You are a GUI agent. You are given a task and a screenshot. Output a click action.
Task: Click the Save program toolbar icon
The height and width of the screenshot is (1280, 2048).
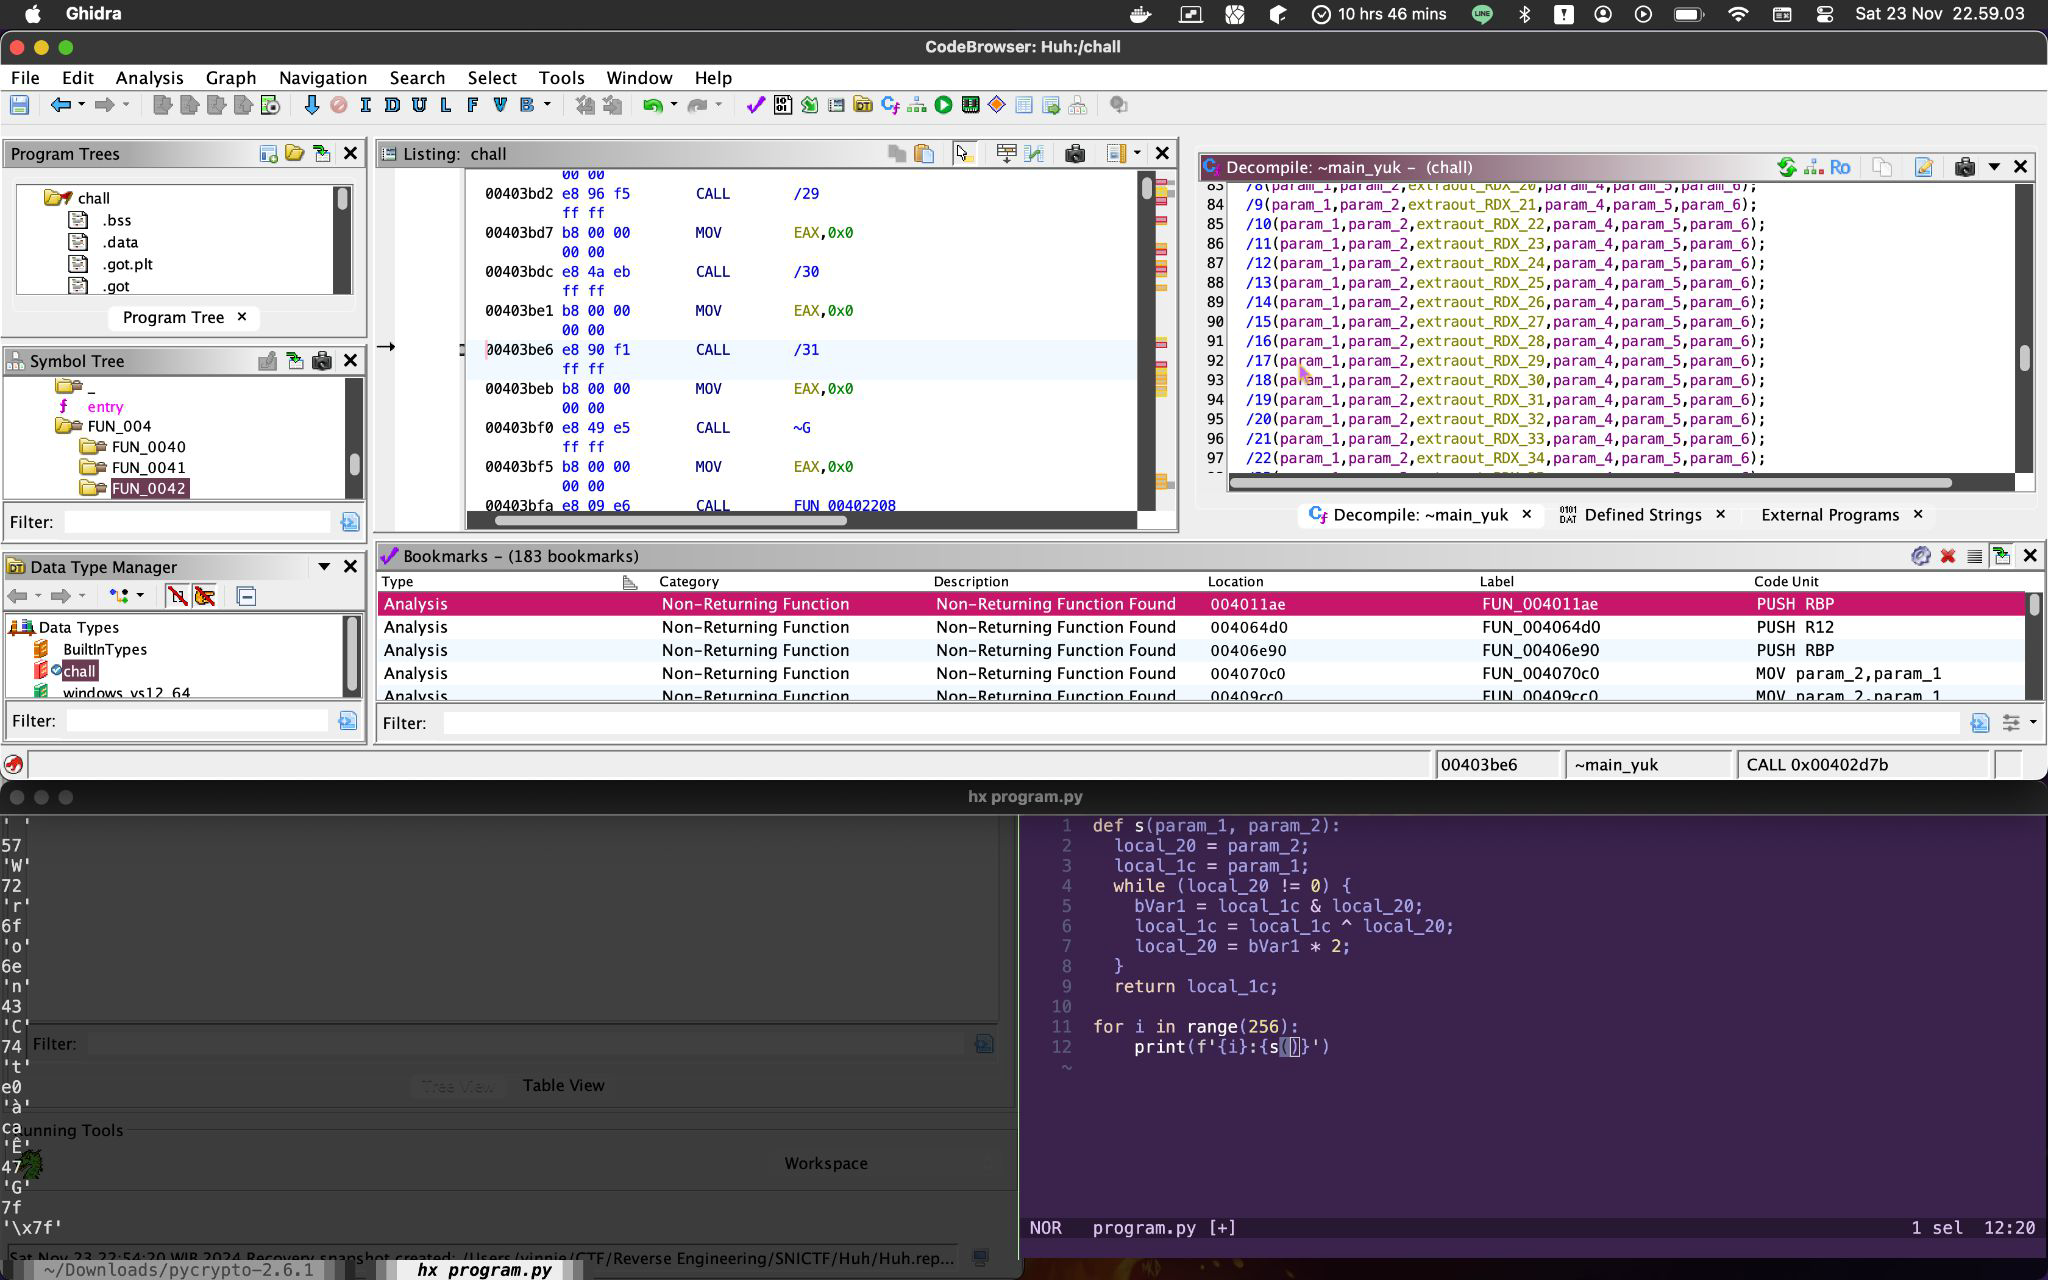pyautogui.click(x=19, y=105)
